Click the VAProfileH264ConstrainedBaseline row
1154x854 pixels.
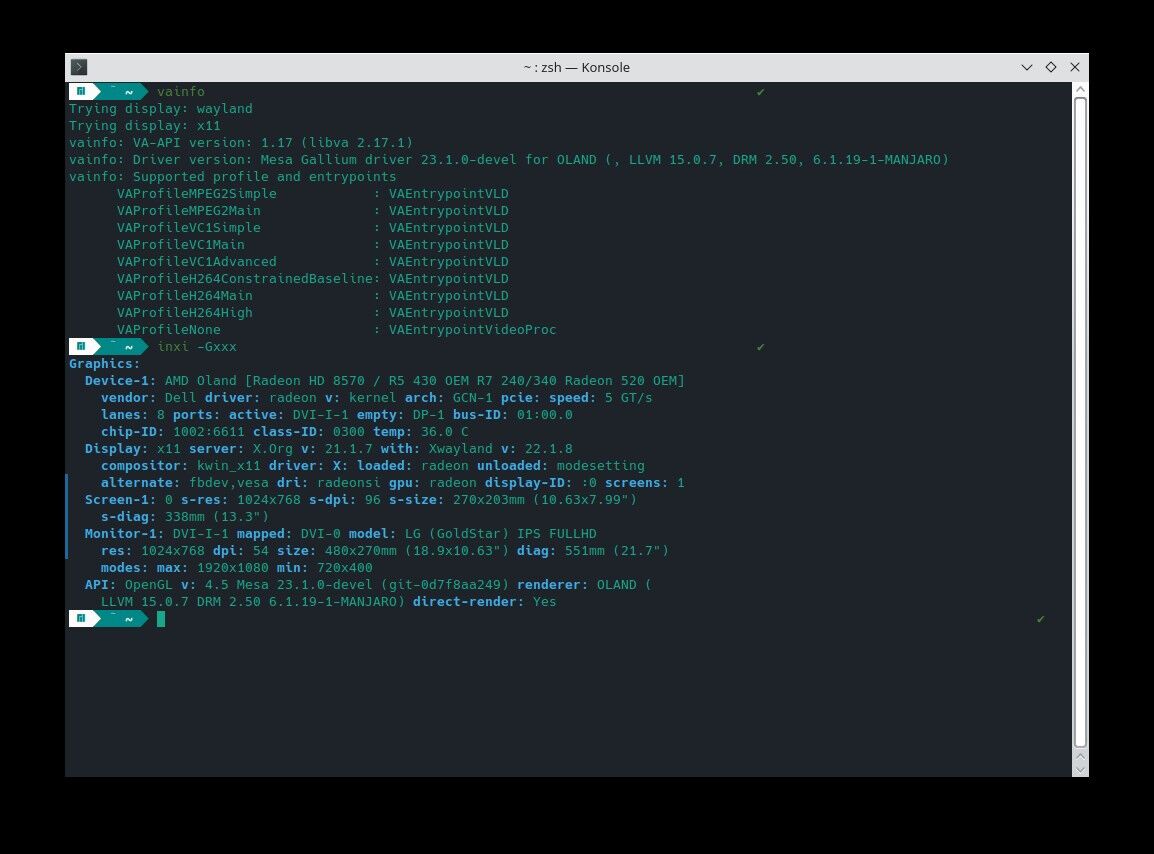[313, 278]
